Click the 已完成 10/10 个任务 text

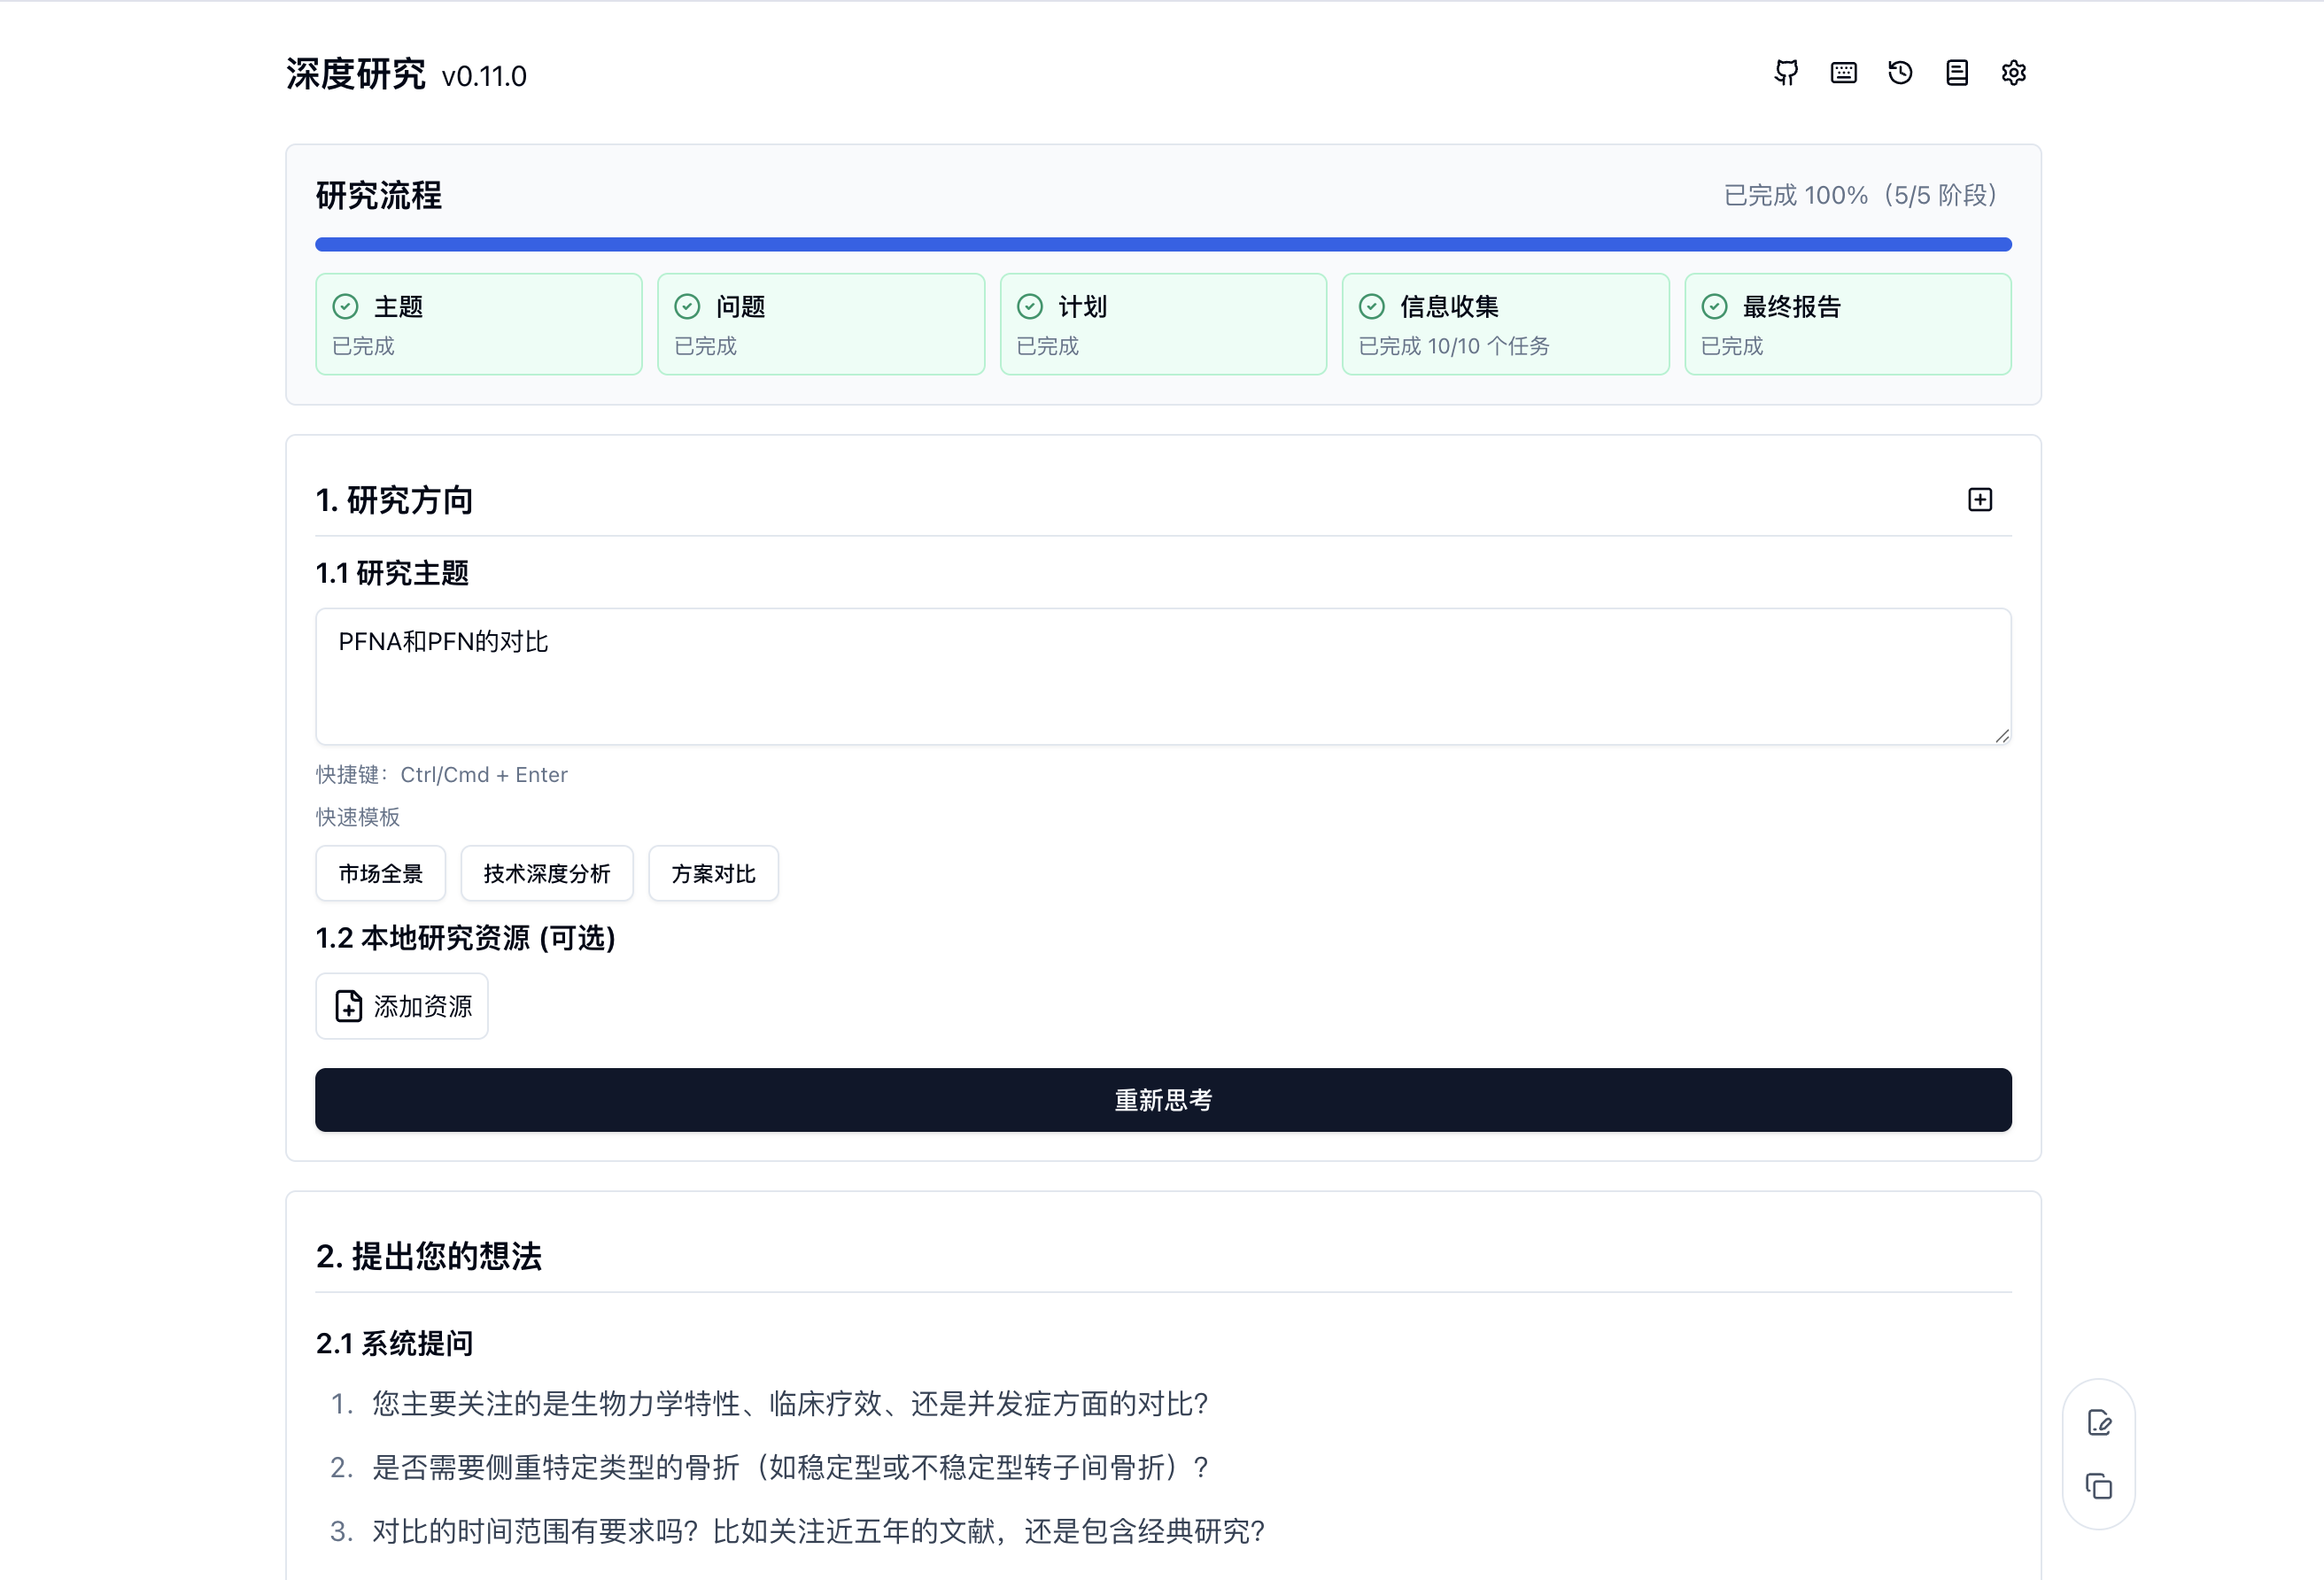pyautogui.click(x=1453, y=346)
